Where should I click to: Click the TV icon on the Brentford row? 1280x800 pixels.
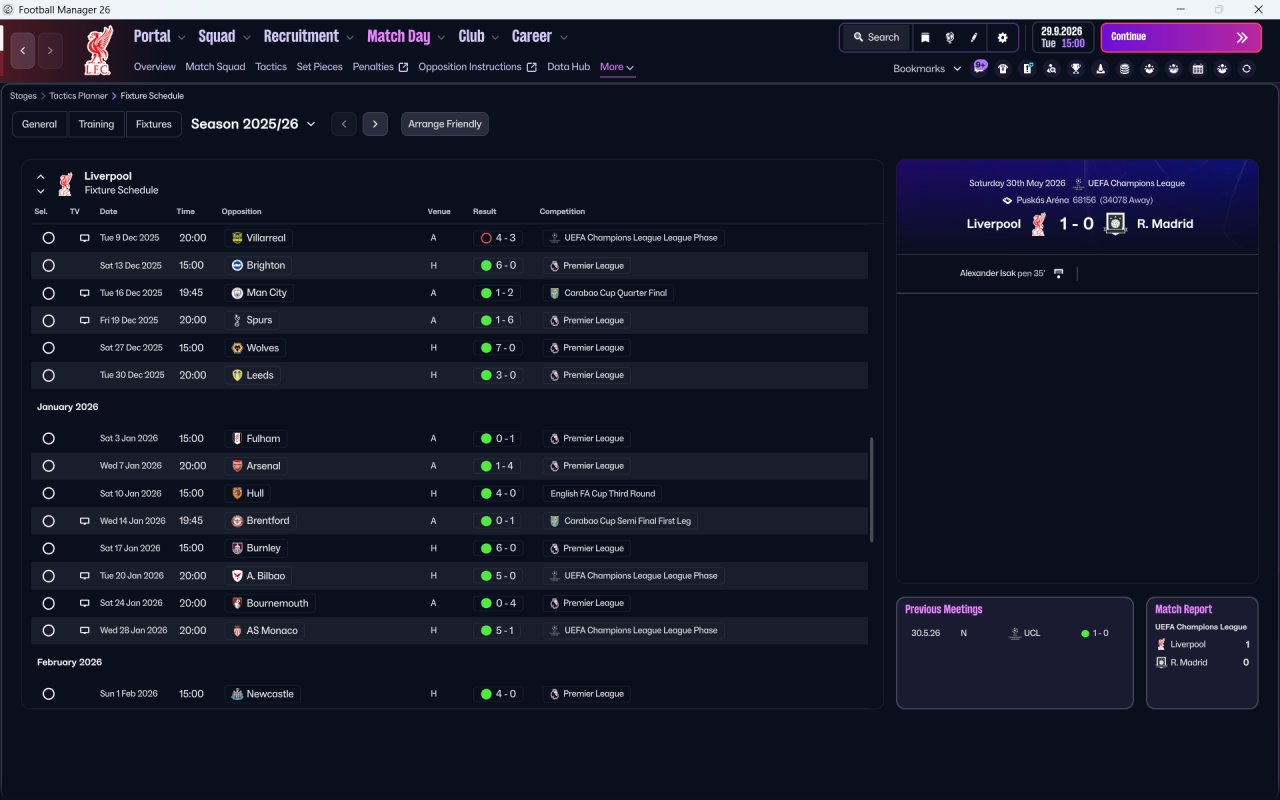pyautogui.click(x=85, y=521)
